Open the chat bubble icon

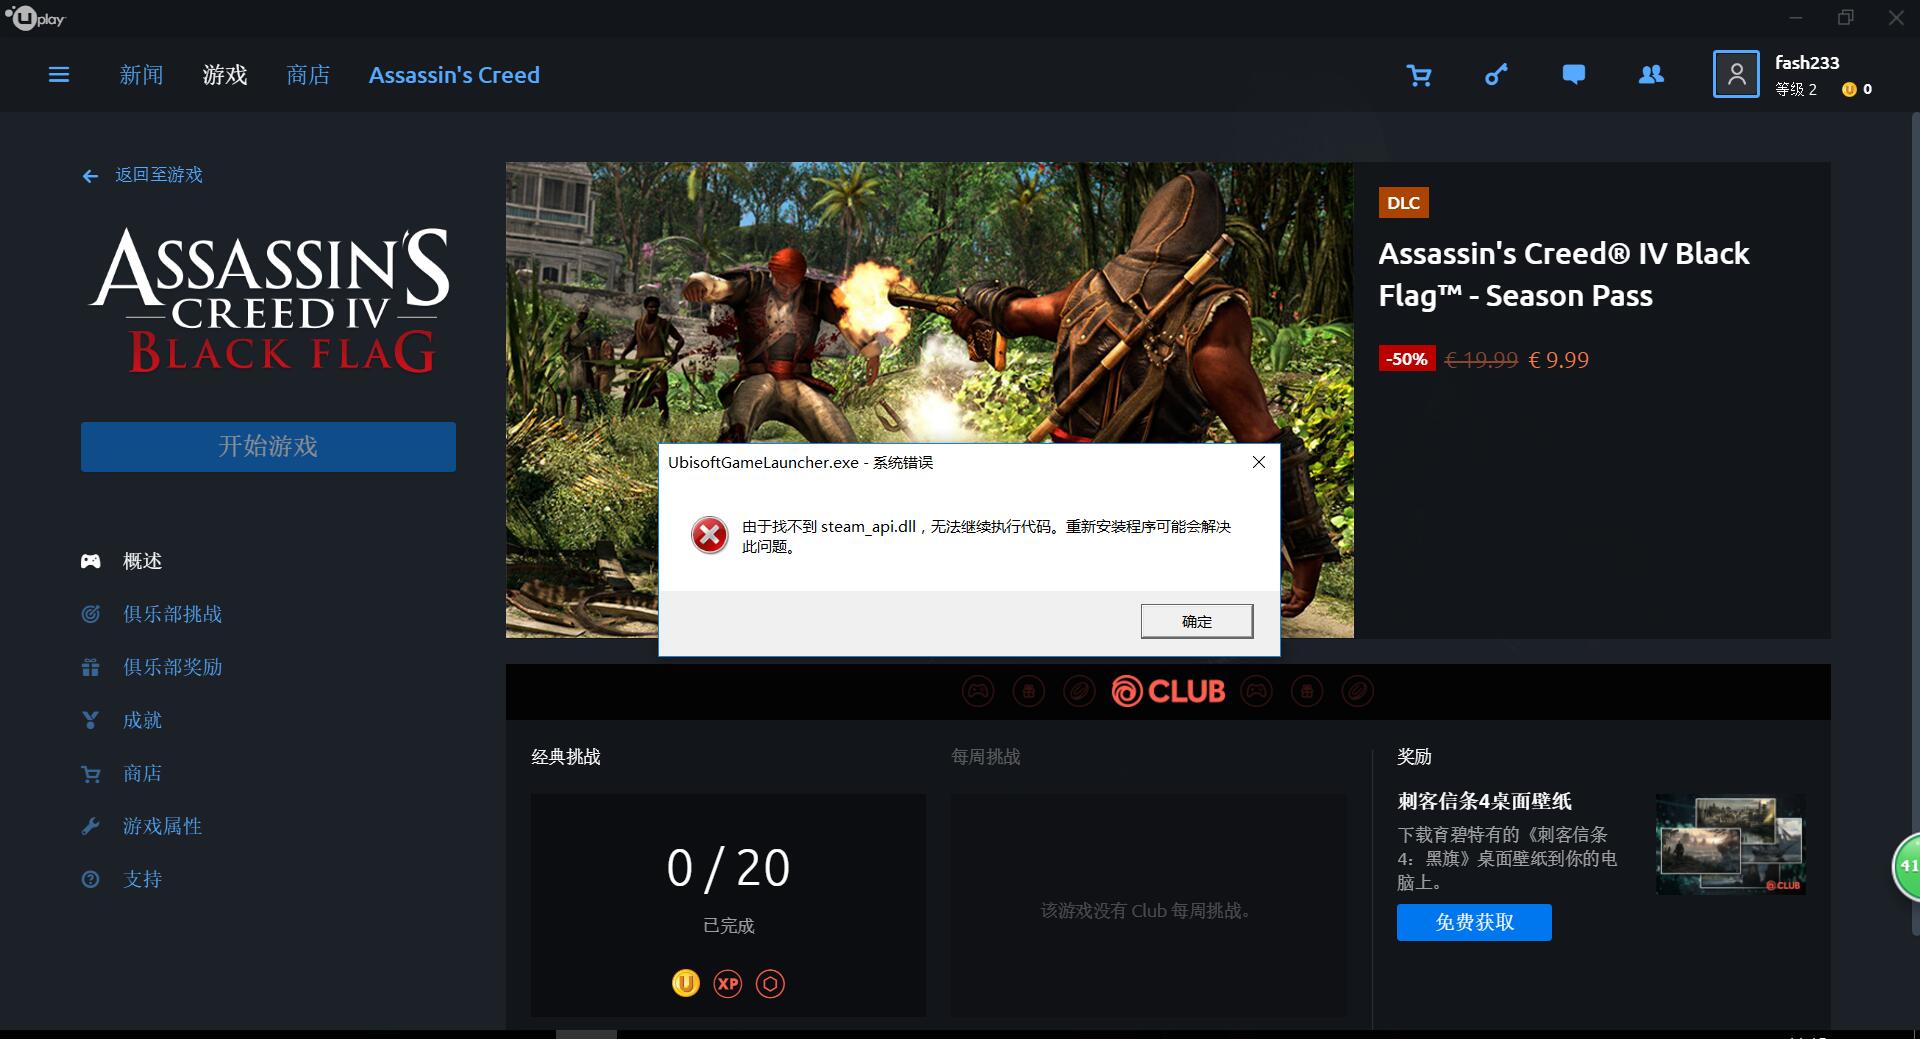(1573, 75)
